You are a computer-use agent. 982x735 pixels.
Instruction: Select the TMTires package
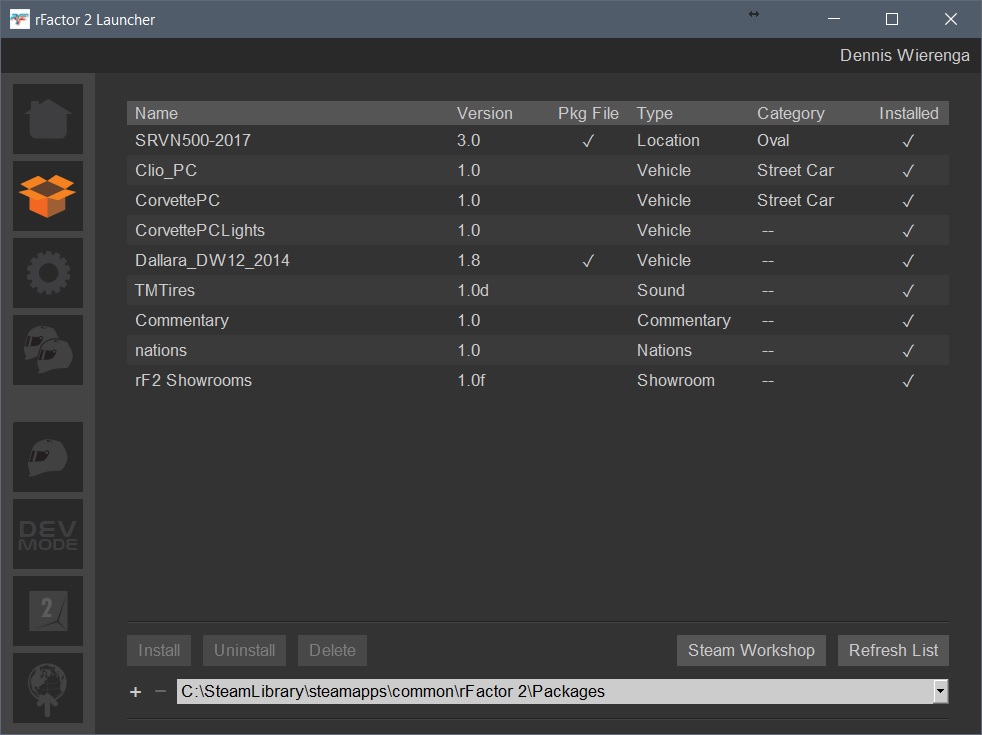click(x=537, y=290)
